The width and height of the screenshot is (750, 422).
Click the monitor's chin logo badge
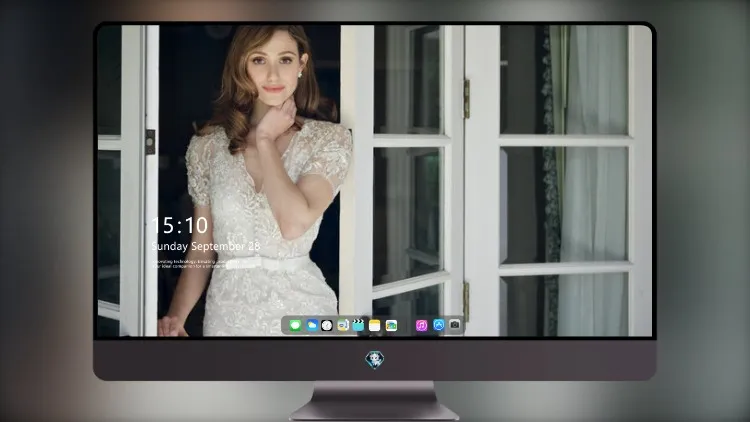(375, 360)
